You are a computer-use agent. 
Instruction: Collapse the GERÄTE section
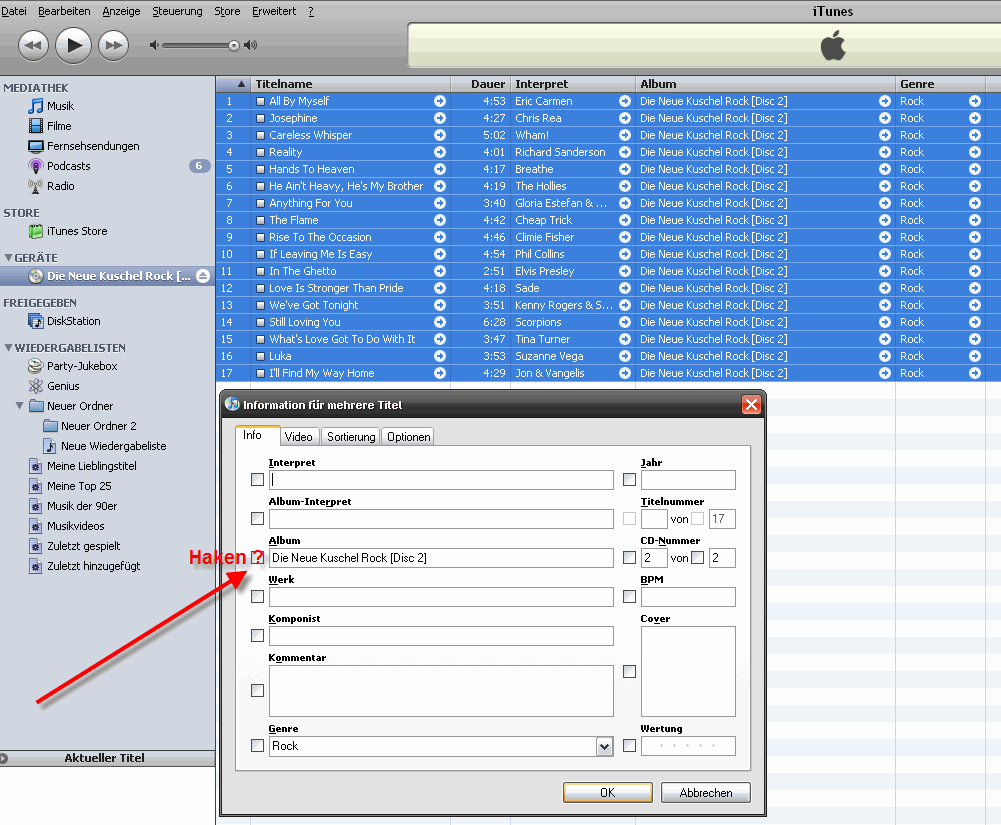[8, 257]
